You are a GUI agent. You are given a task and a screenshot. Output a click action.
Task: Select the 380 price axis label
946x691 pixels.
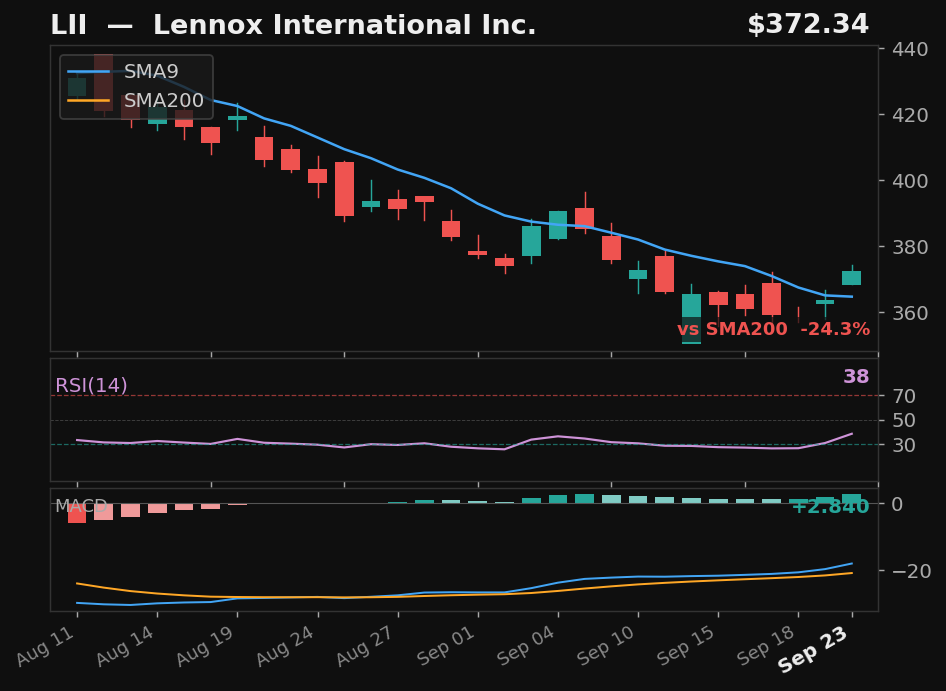pyautogui.click(x=910, y=247)
